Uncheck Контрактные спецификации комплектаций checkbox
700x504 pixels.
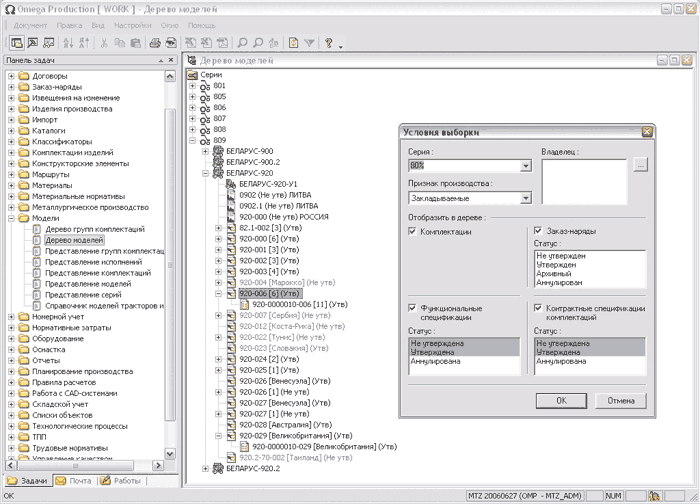coord(538,308)
